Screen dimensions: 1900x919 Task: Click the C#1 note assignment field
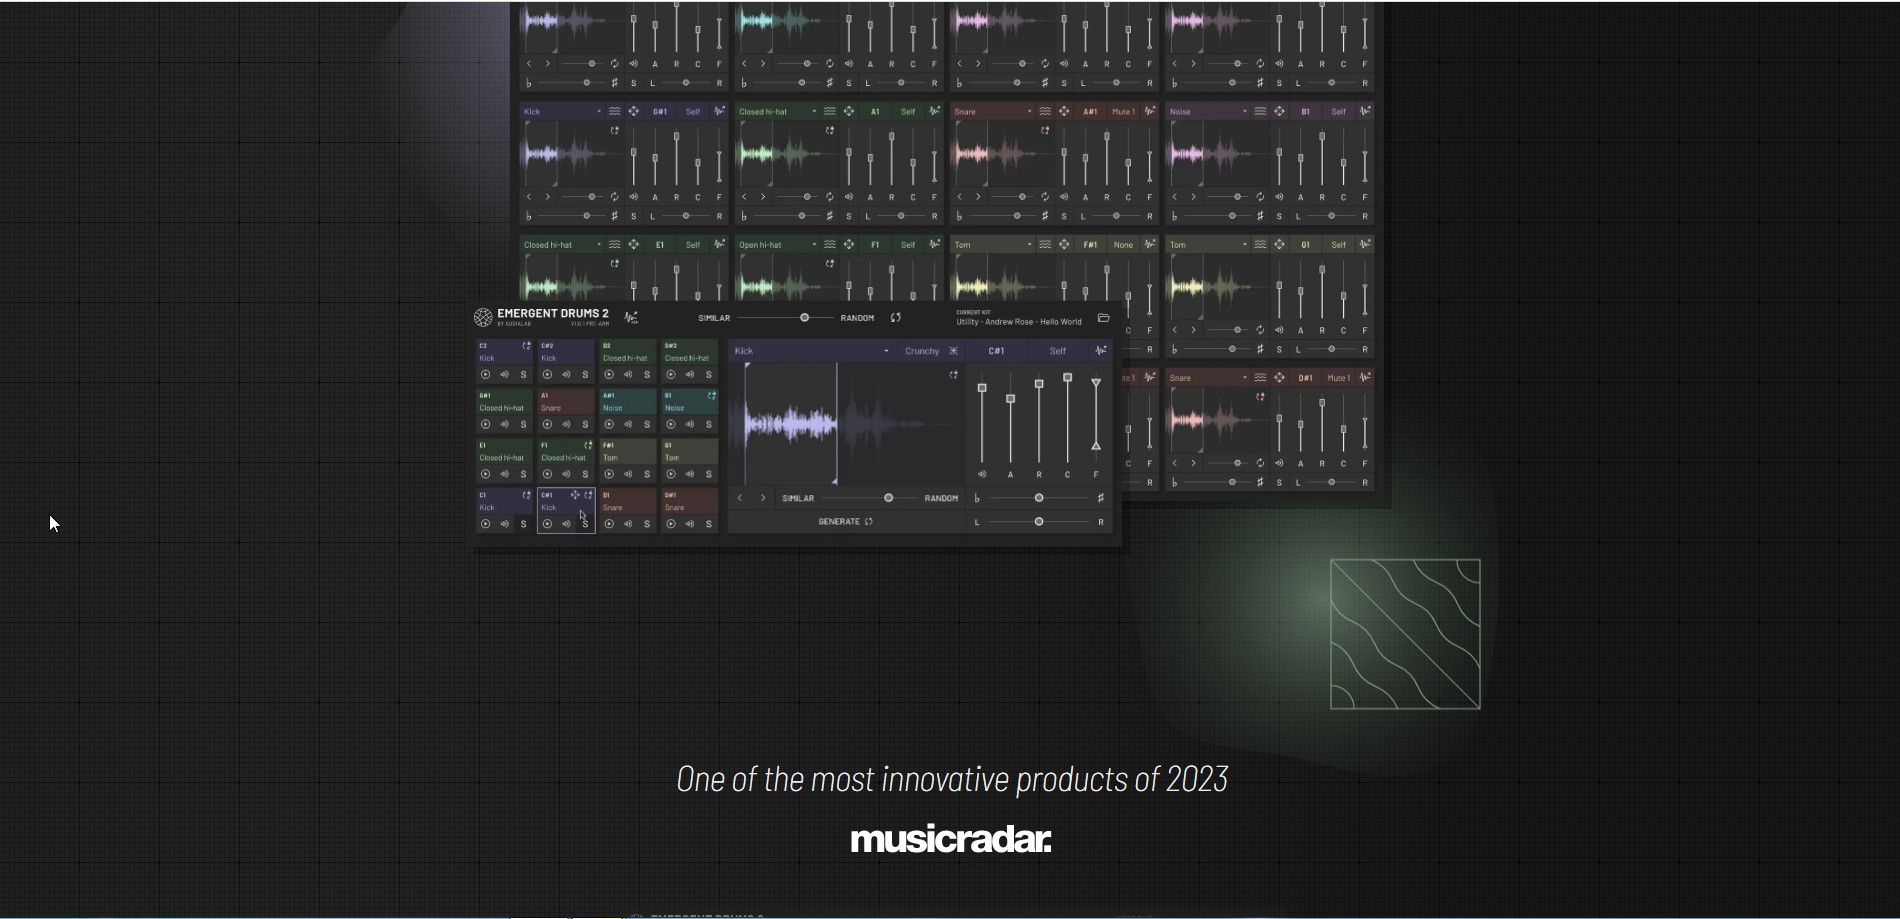996,351
